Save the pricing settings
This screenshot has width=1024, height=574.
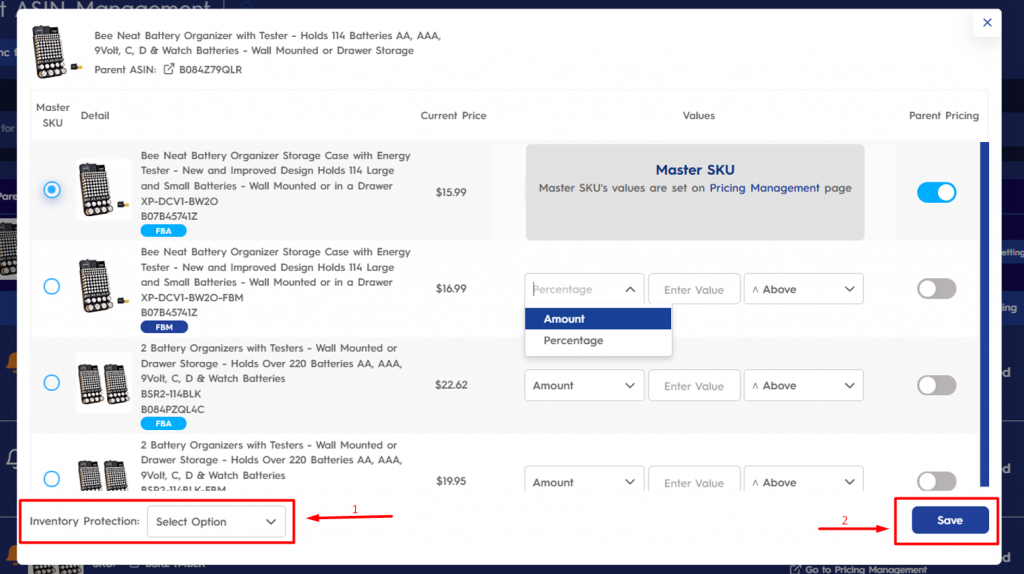950,520
